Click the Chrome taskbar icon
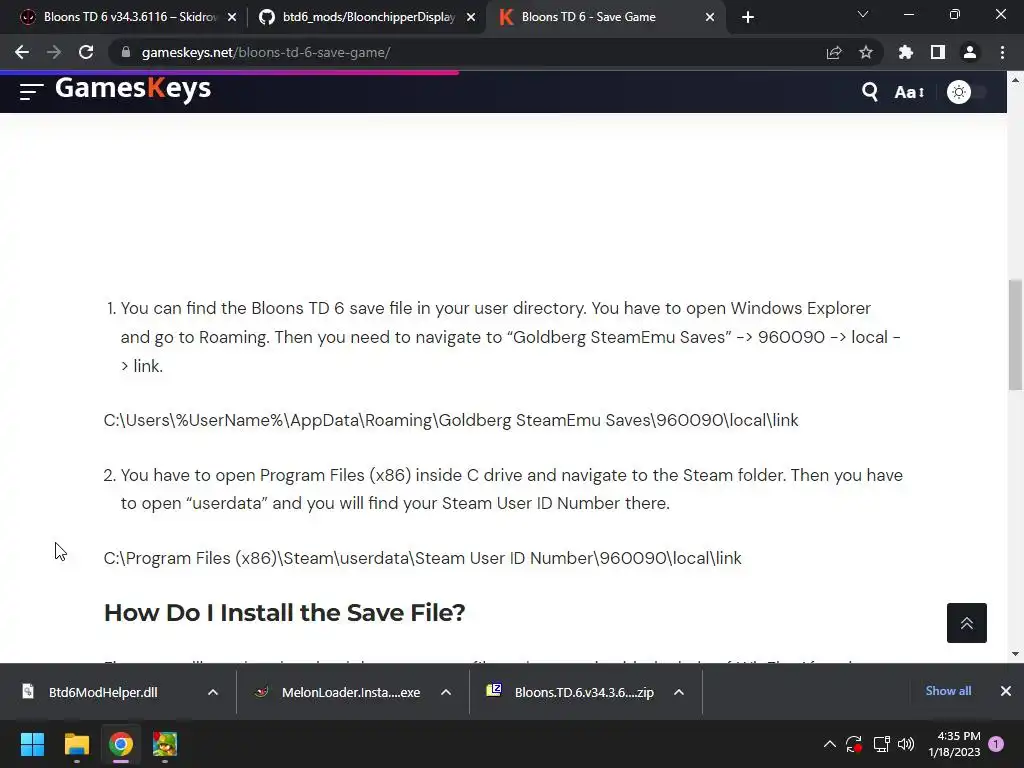The height and width of the screenshot is (768, 1024). [121, 744]
